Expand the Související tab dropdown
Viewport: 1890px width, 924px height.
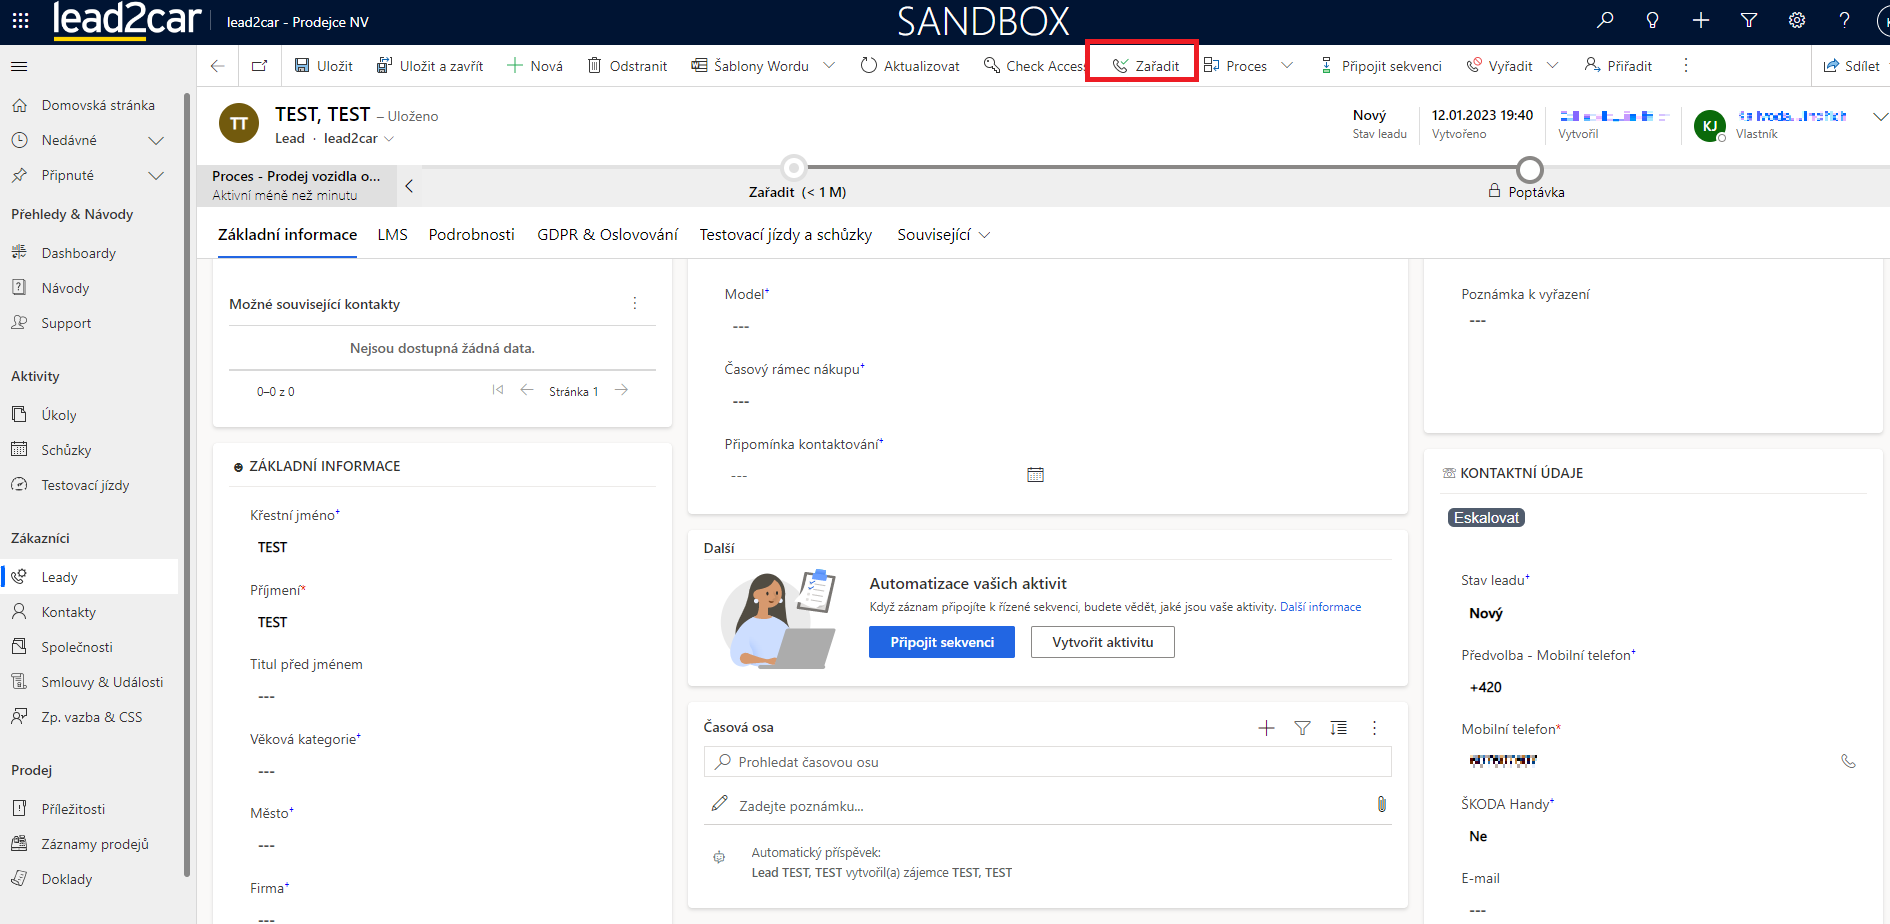(984, 235)
